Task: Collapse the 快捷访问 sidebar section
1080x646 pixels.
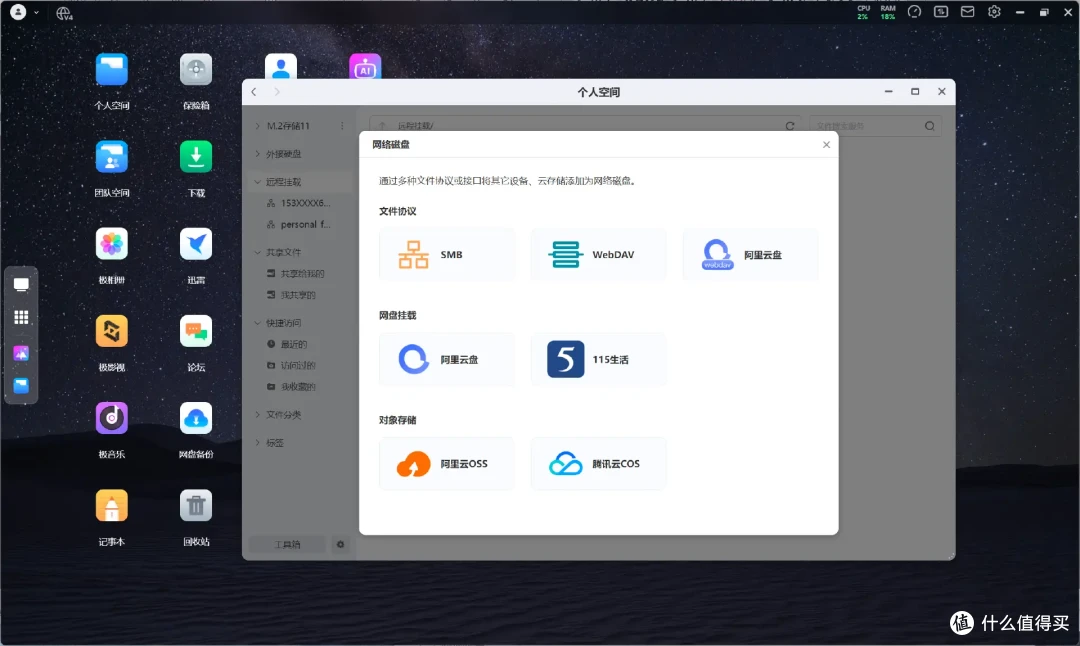Action: point(258,323)
